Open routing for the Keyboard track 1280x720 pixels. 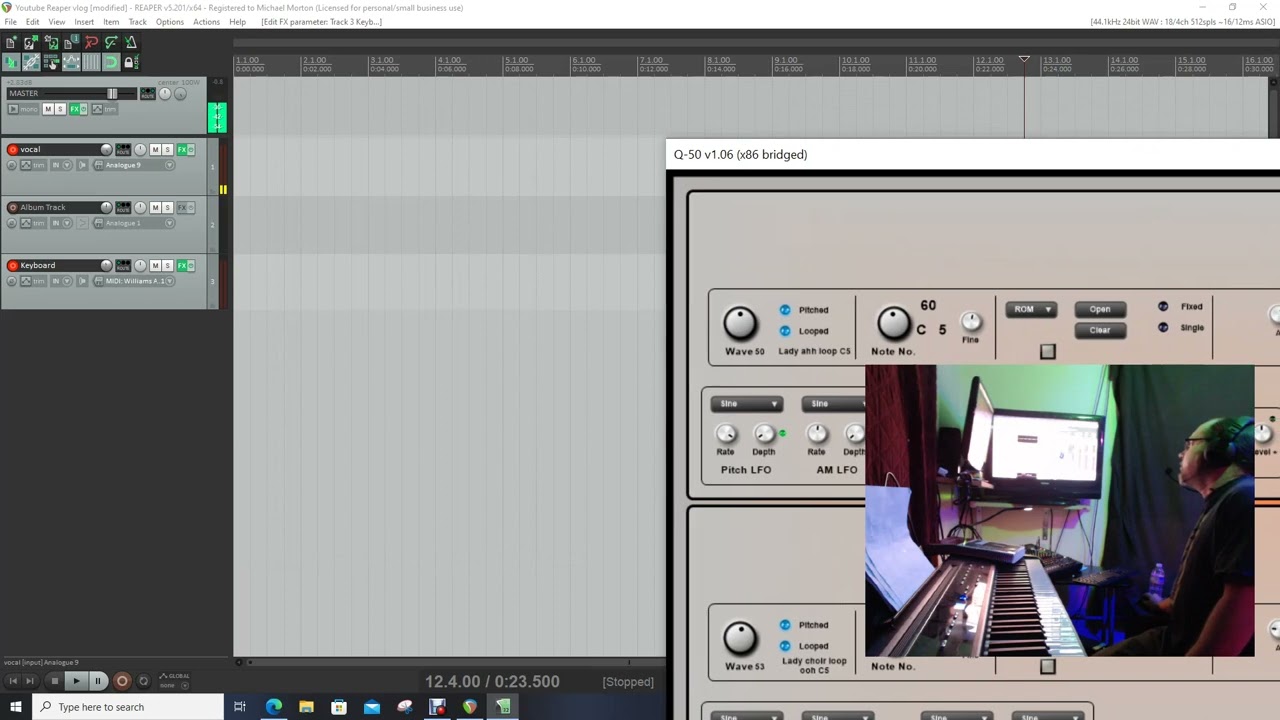[x=123, y=266]
